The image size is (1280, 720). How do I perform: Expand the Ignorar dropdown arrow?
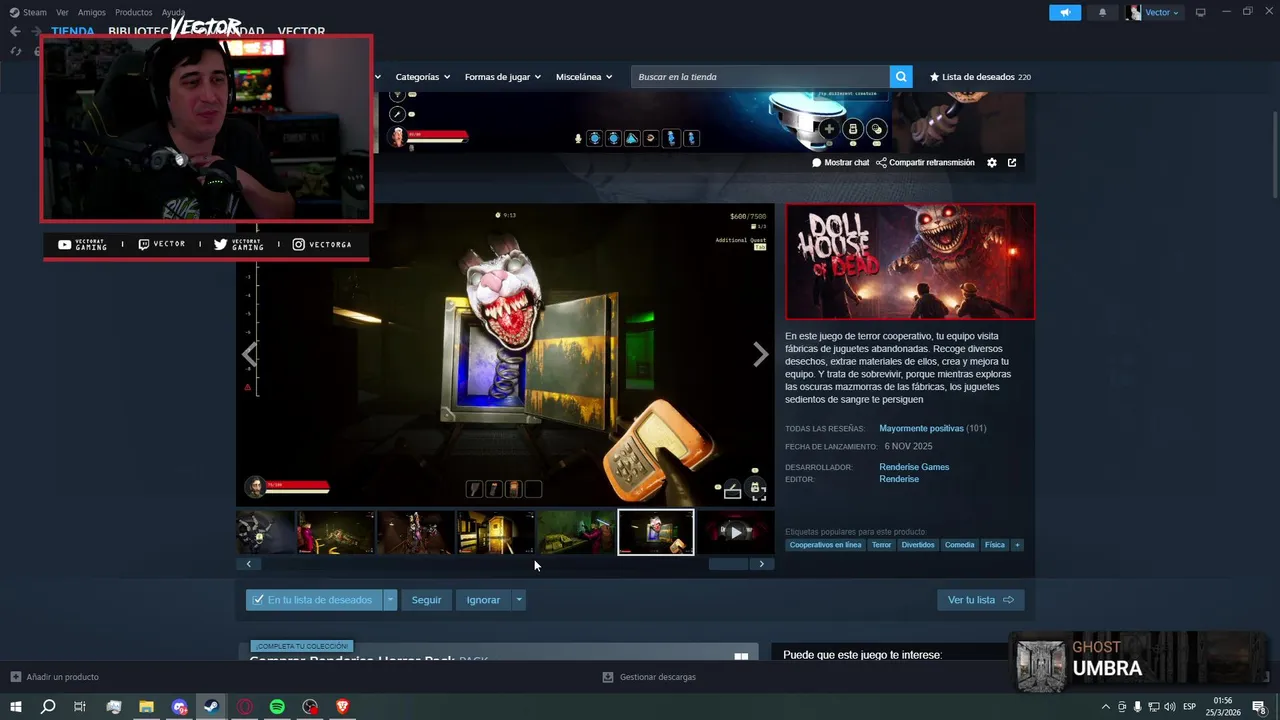[x=518, y=600]
